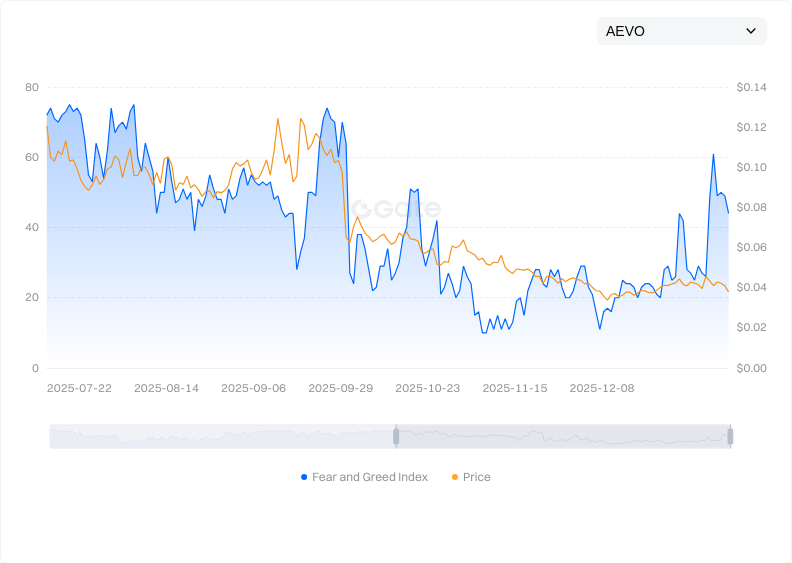Click the chevron arrow beside AEVO
Image resolution: width=792 pixels, height=563 pixels.
751,31
